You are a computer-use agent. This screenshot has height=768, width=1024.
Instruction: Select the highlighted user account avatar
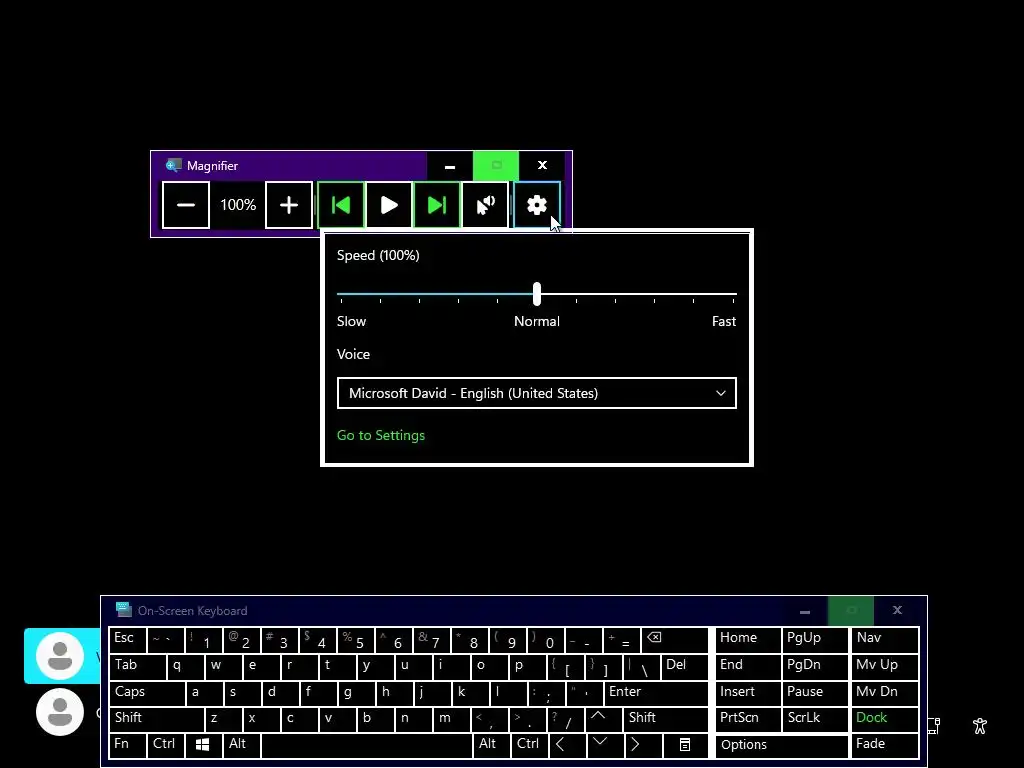click(60, 656)
